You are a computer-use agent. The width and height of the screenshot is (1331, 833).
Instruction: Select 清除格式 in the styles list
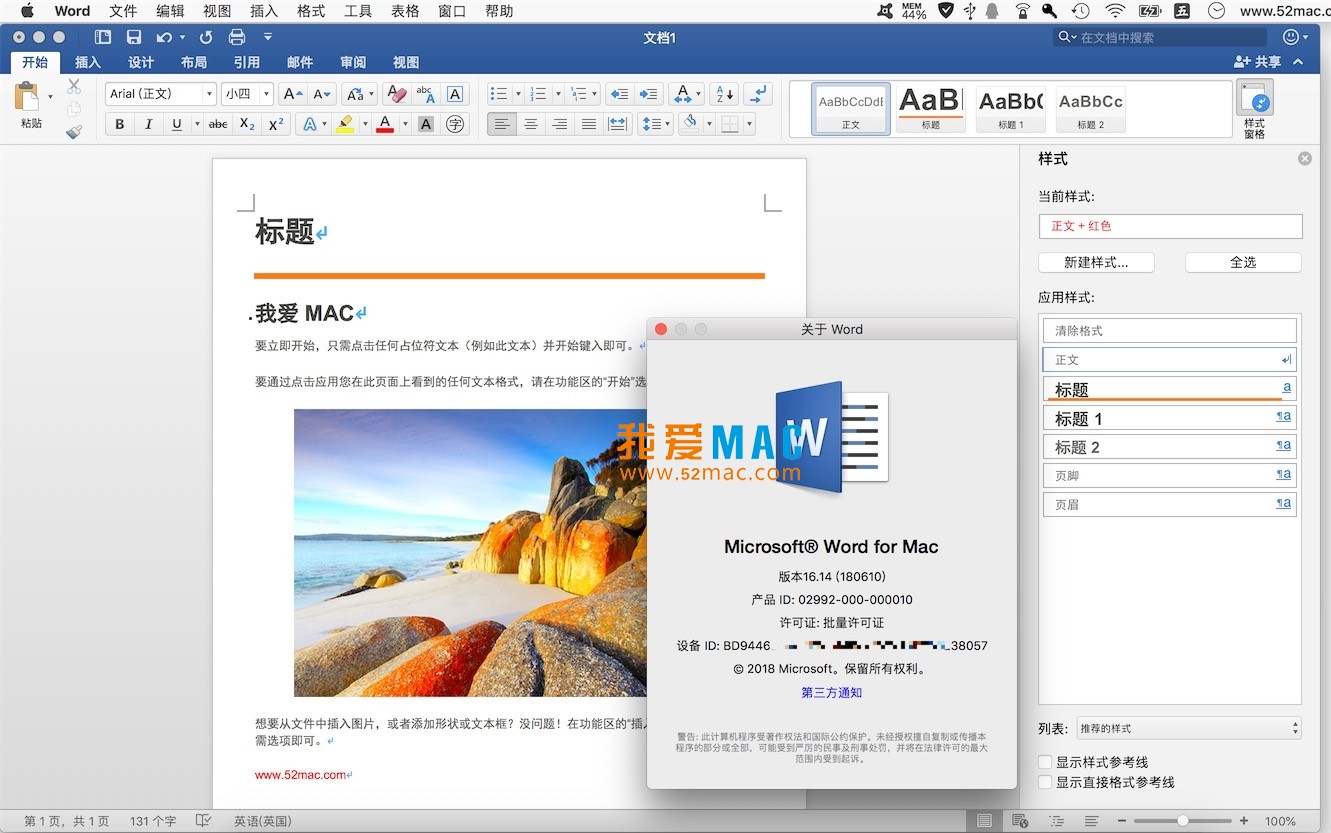(1169, 331)
